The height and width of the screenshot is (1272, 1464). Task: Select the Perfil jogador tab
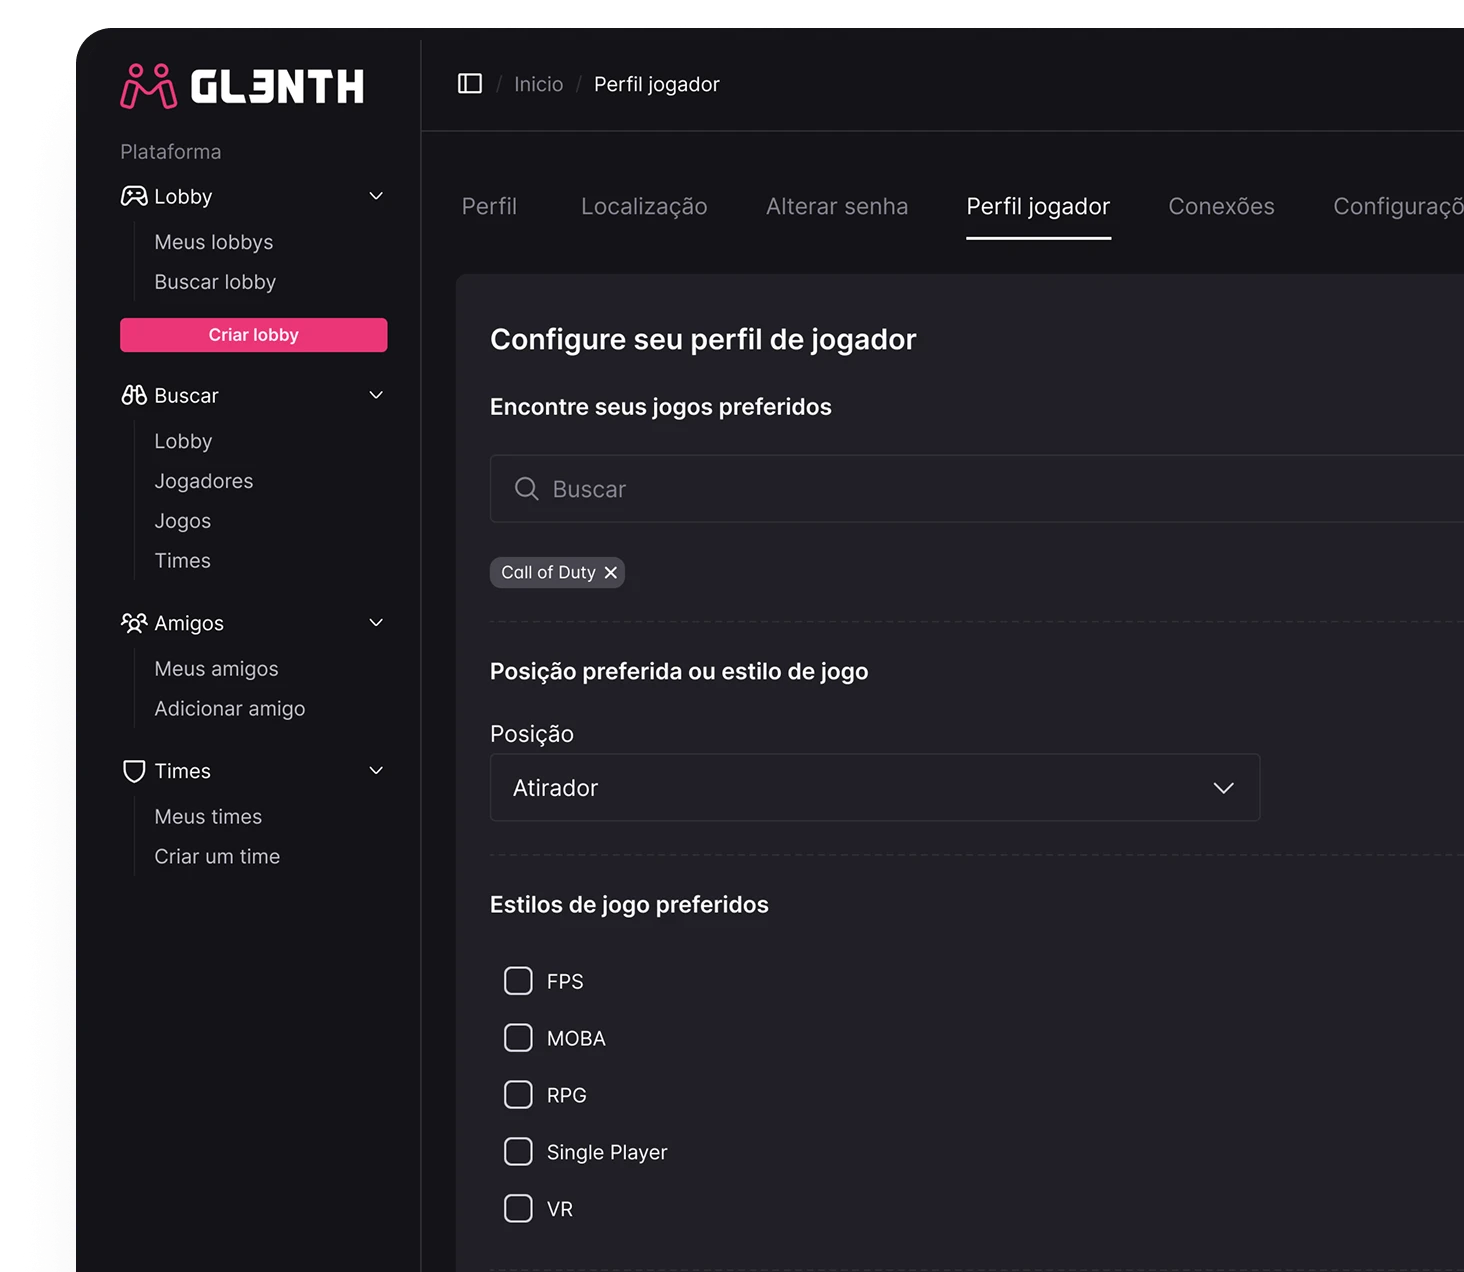[1038, 207]
